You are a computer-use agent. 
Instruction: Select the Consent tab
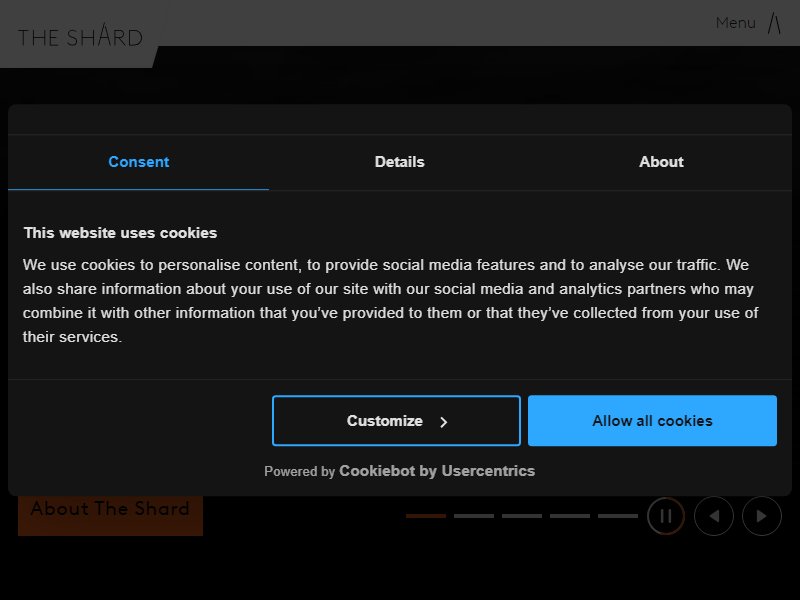138,162
